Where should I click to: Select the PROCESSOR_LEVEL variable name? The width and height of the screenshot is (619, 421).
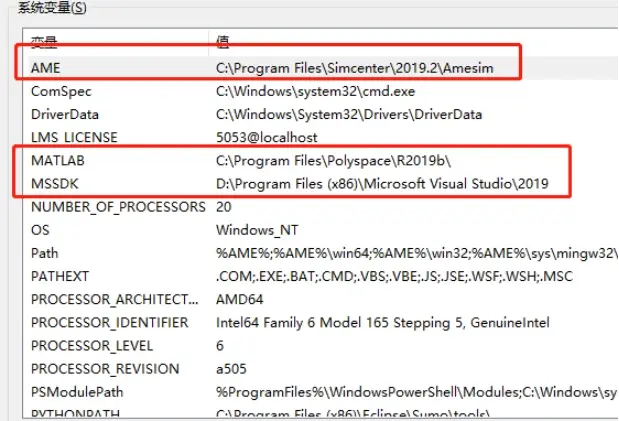(x=92, y=346)
